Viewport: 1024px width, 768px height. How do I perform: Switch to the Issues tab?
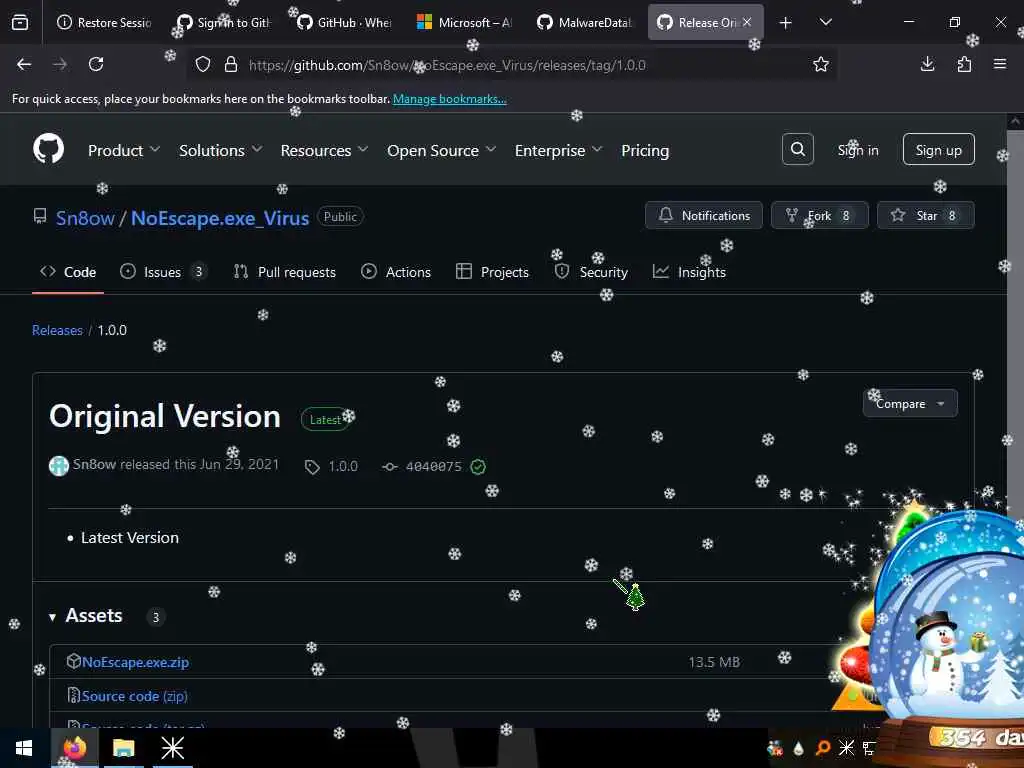(163, 272)
